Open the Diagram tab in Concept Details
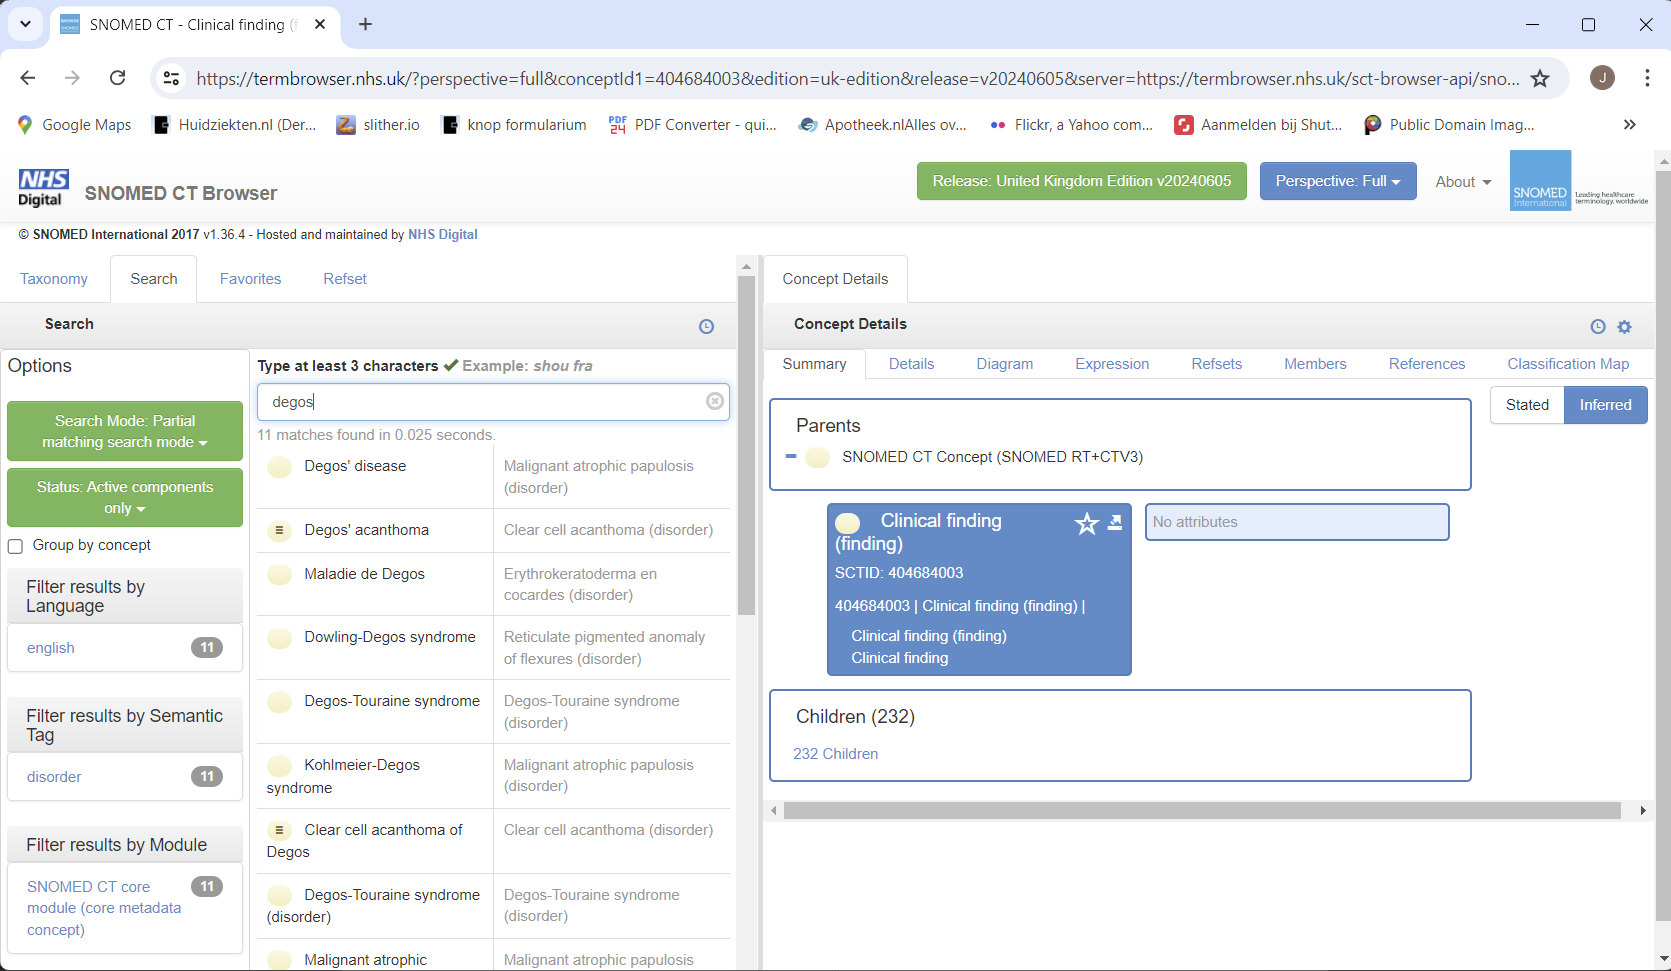The height and width of the screenshot is (971, 1671). [1004, 364]
